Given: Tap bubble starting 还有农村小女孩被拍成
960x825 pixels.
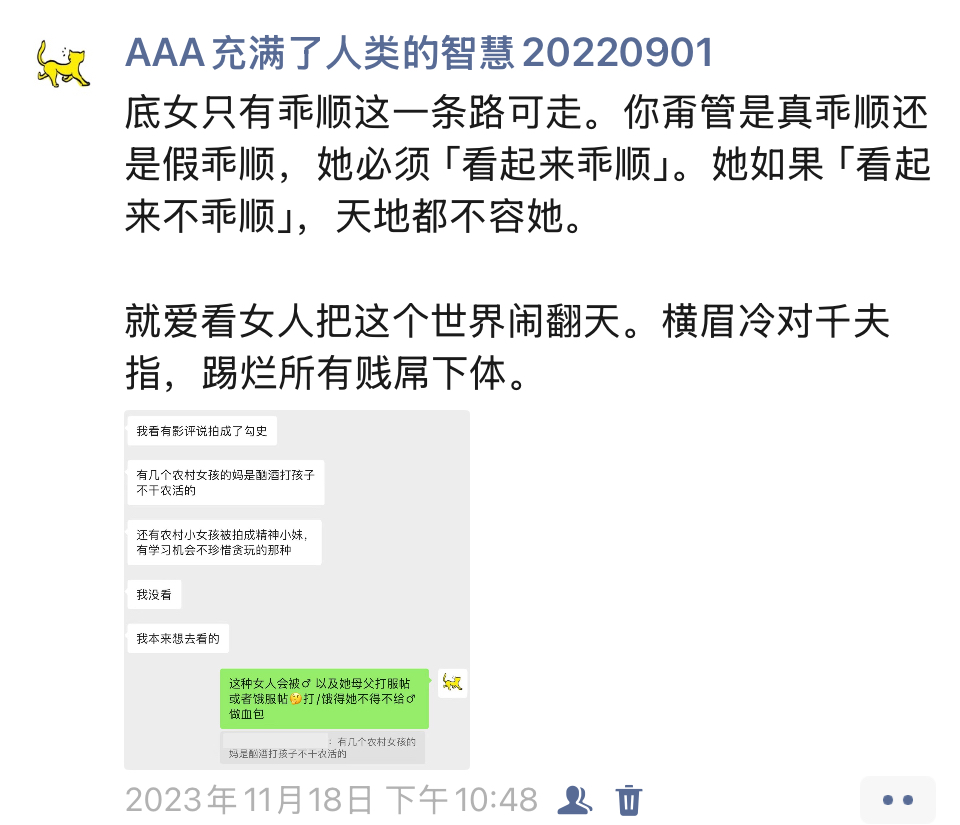Looking at the screenshot, I should pyautogui.click(x=225, y=542).
